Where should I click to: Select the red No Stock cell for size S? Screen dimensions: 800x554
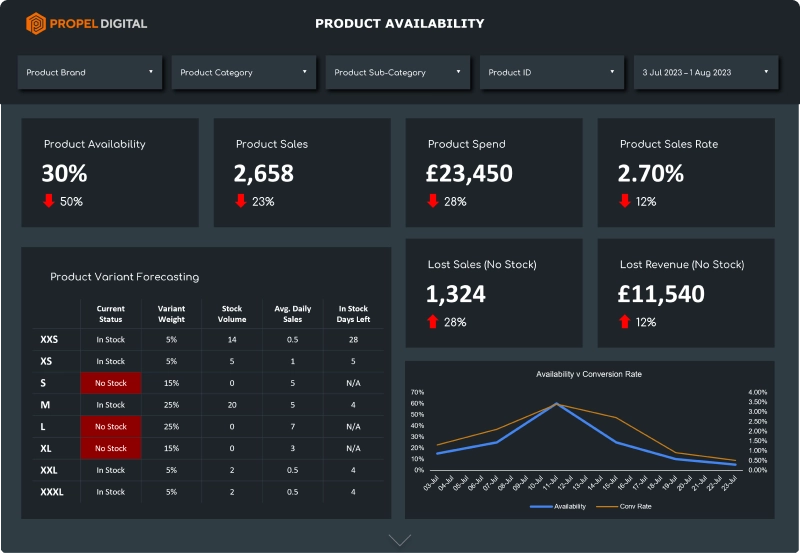pyautogui.click(x=111, y=383)
